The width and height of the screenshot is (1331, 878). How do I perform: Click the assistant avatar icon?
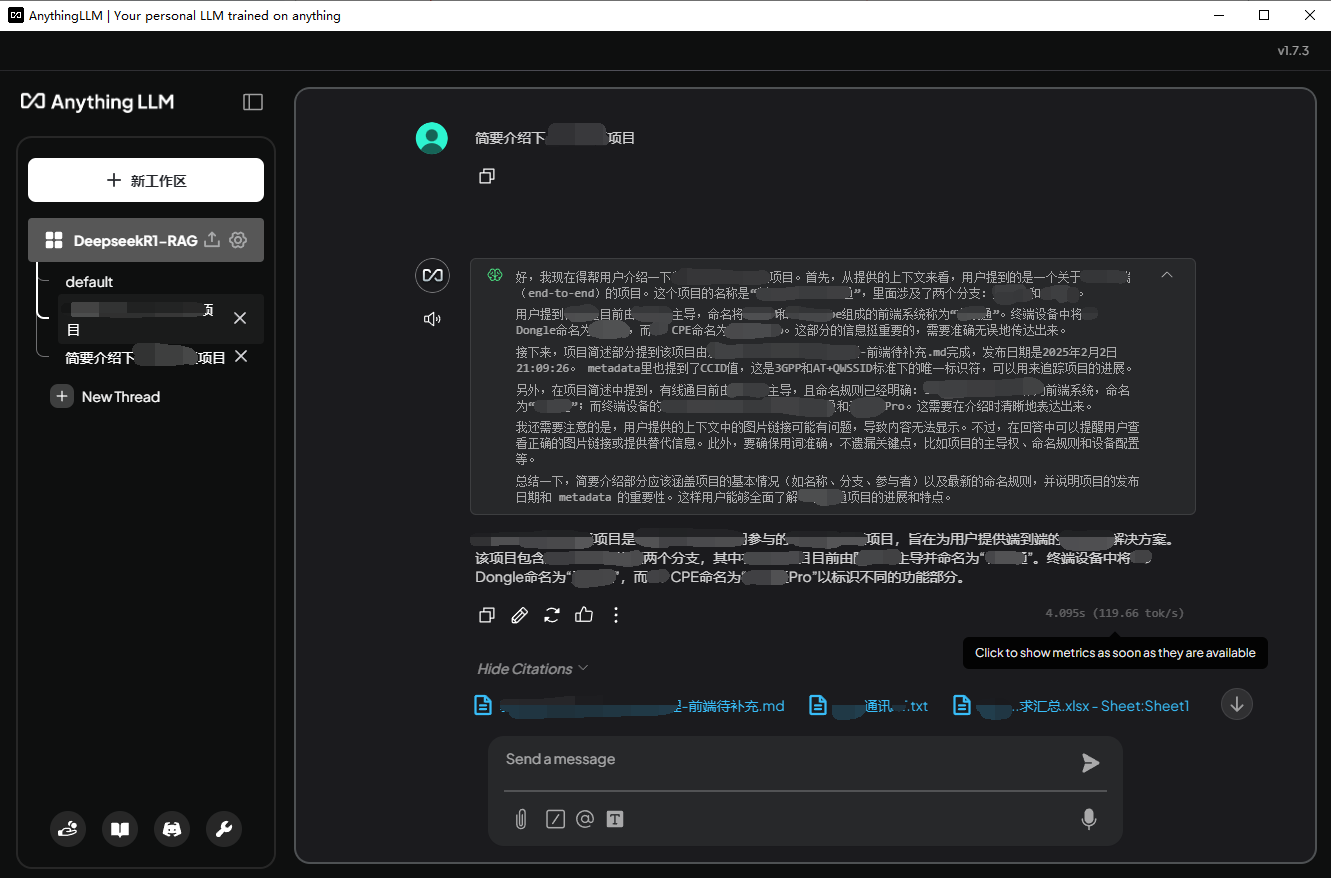click(432, 275)
